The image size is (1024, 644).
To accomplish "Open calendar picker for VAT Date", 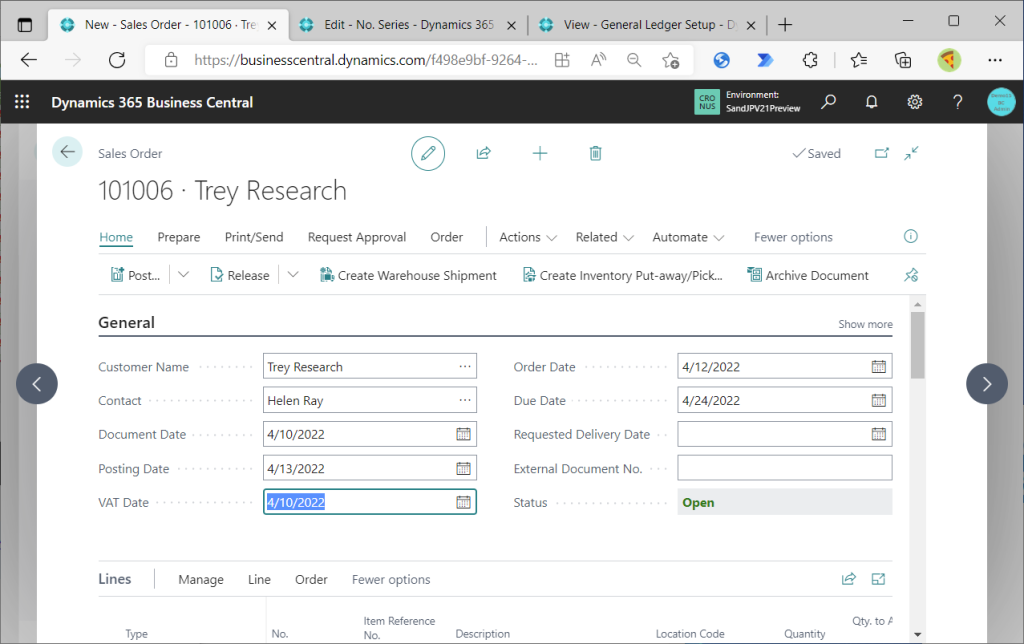I will (464, 502).
